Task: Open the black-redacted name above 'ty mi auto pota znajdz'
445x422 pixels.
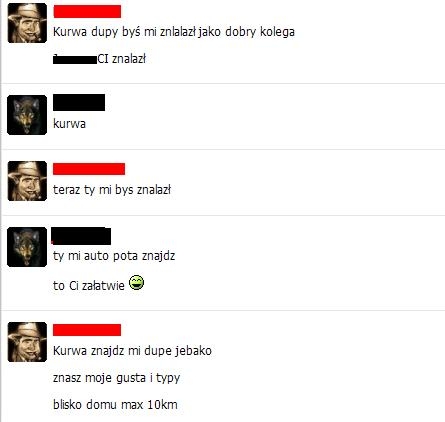Action: pos(81,236)
